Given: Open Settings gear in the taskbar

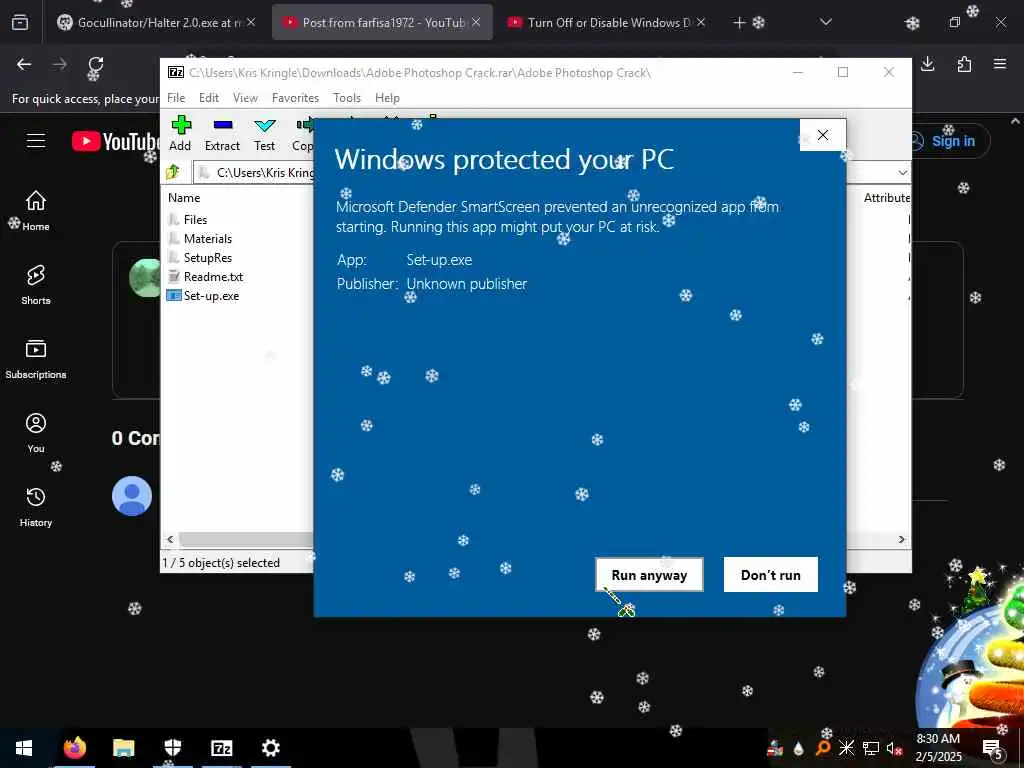Looking at the screenshot, I should [x=270, y=748].
